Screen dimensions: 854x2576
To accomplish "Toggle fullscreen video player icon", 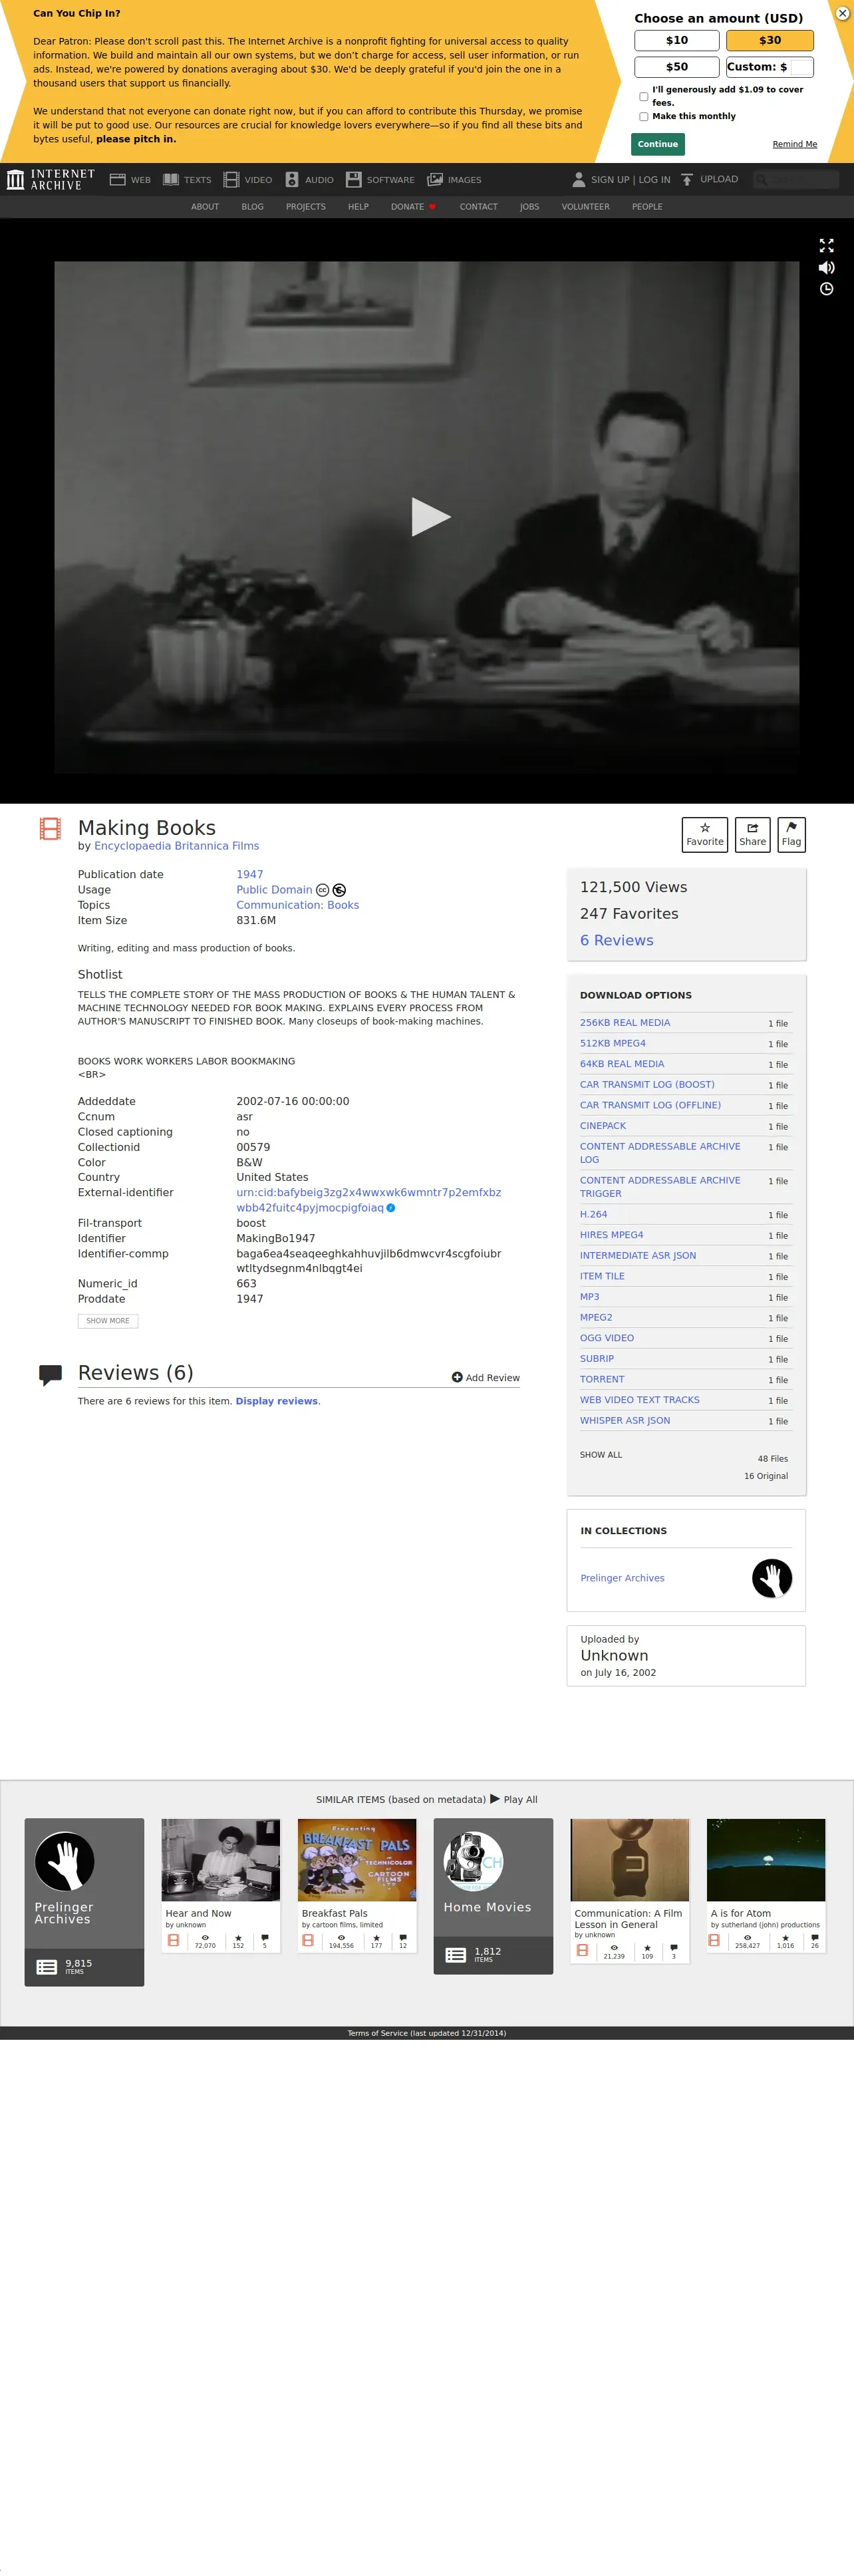I will pyautogui.click(x=826, y=245).
